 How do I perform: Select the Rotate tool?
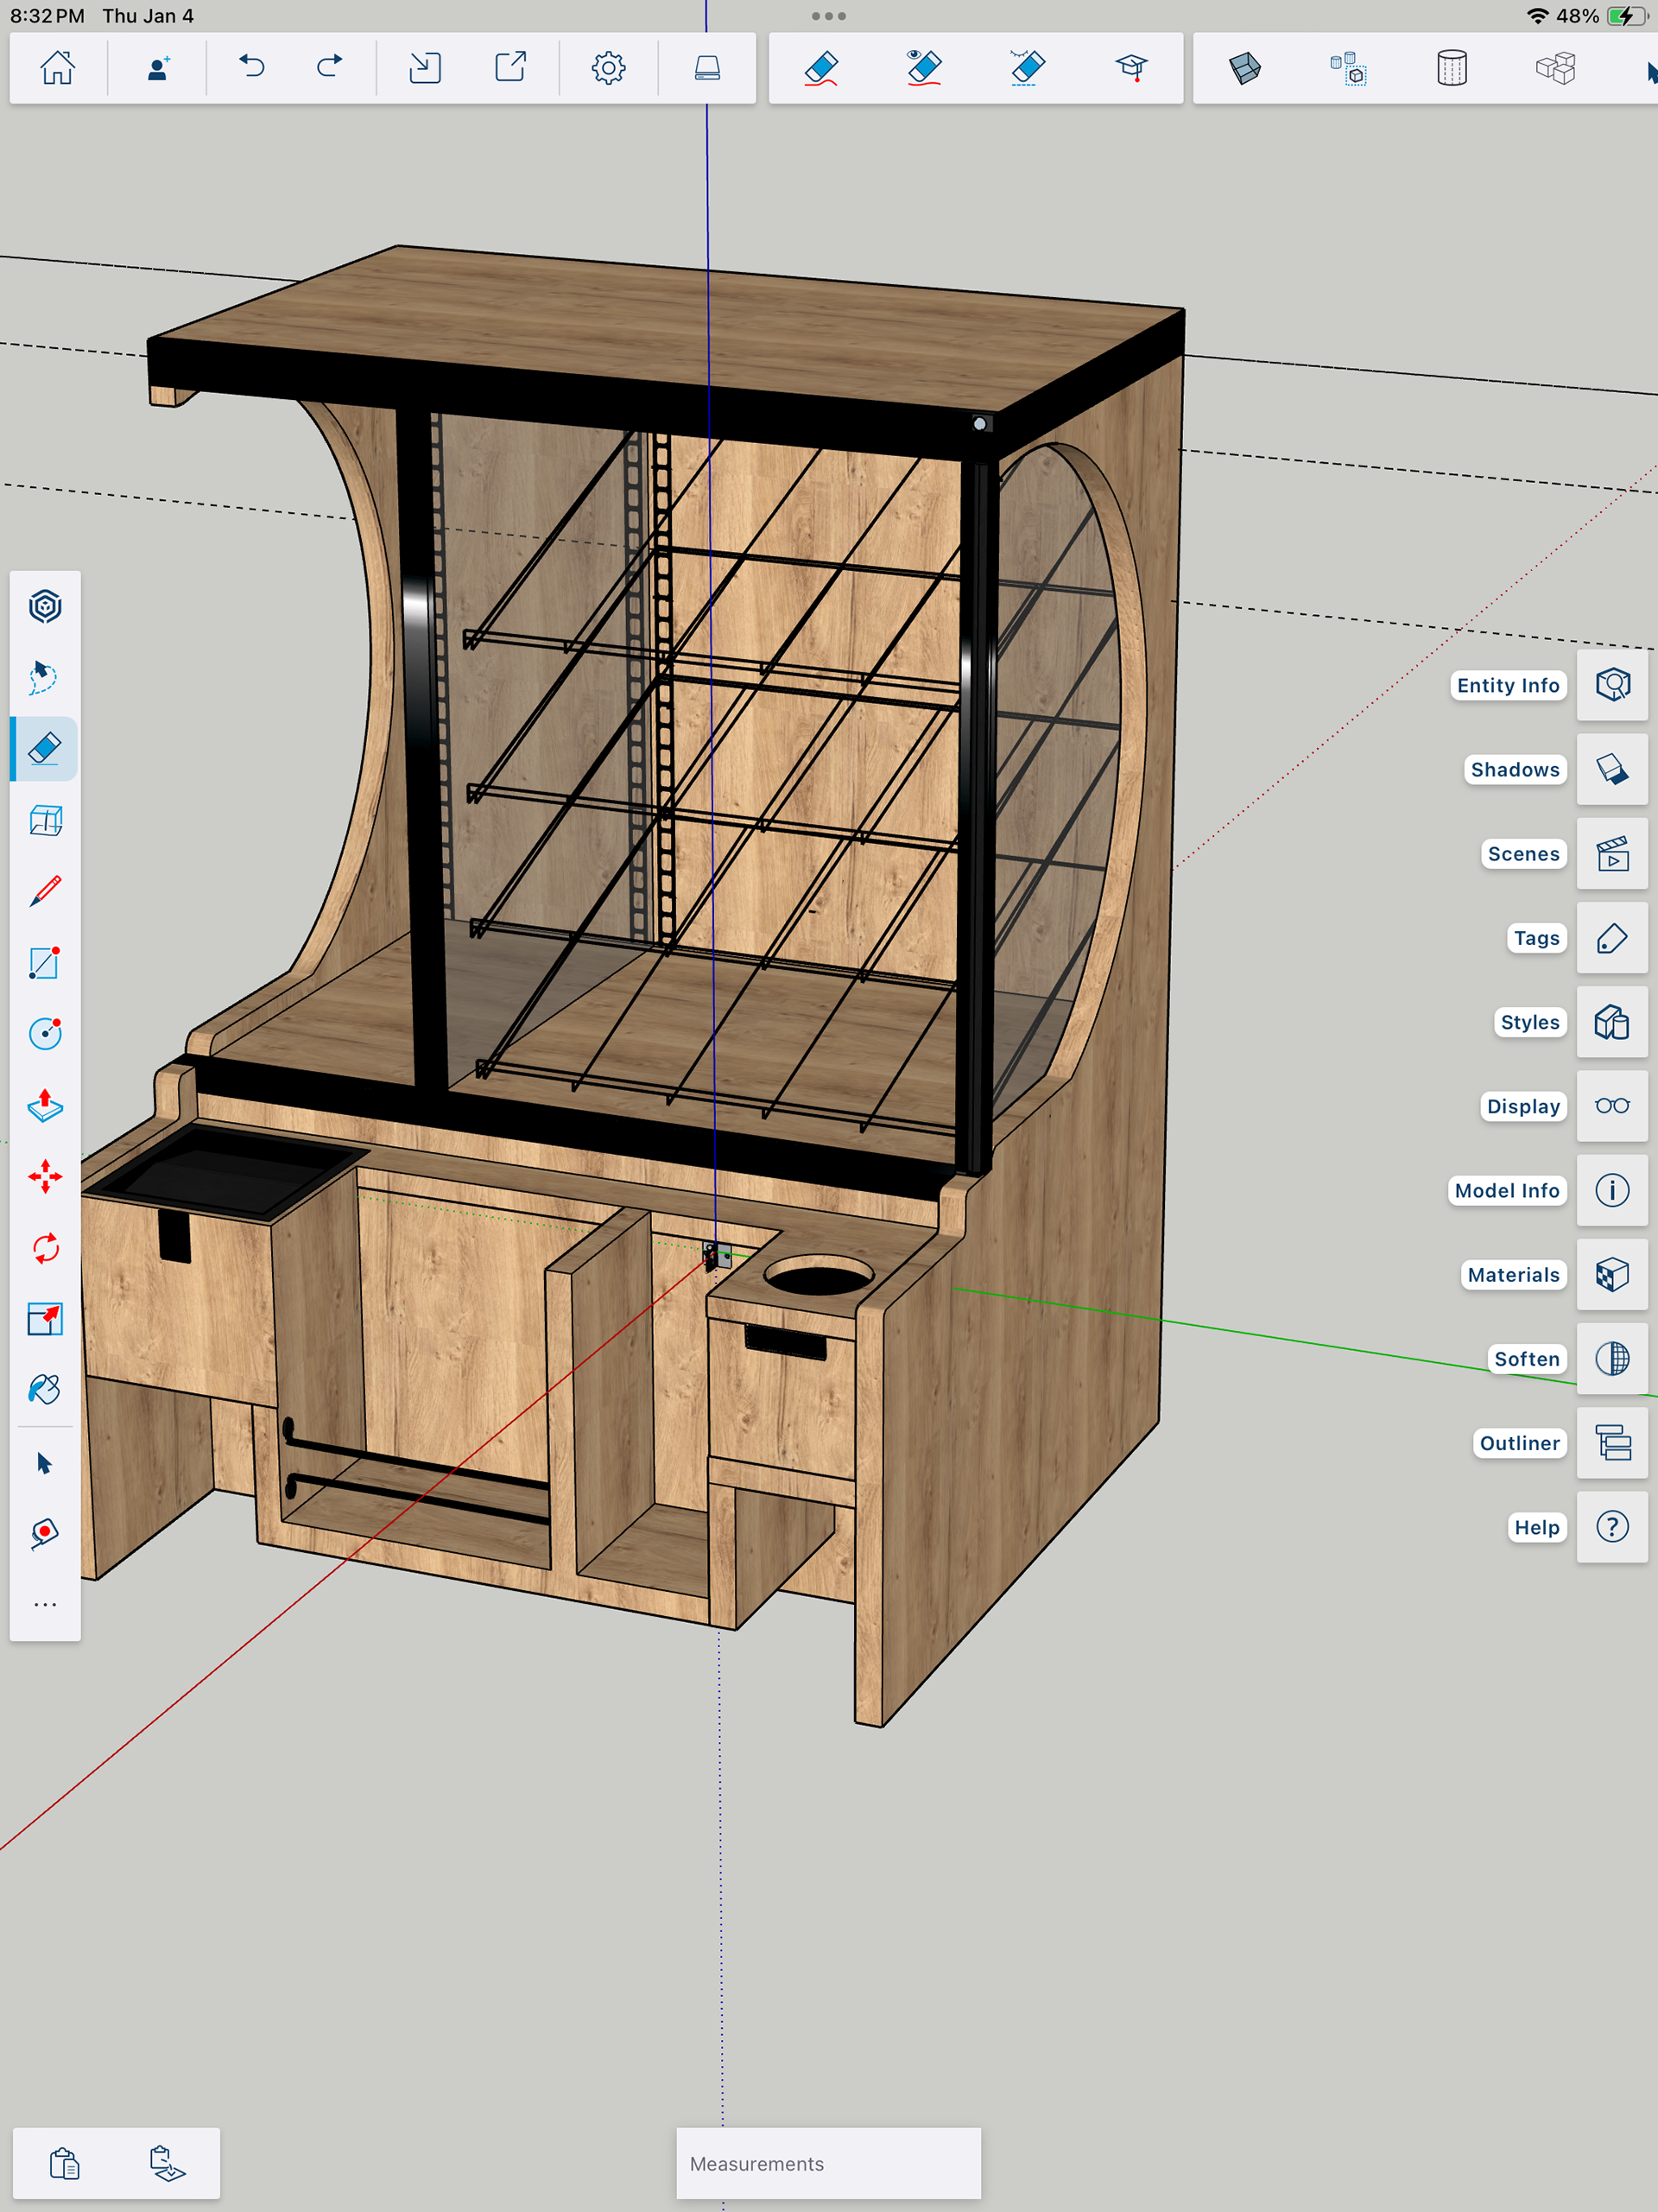(45, 1248)
